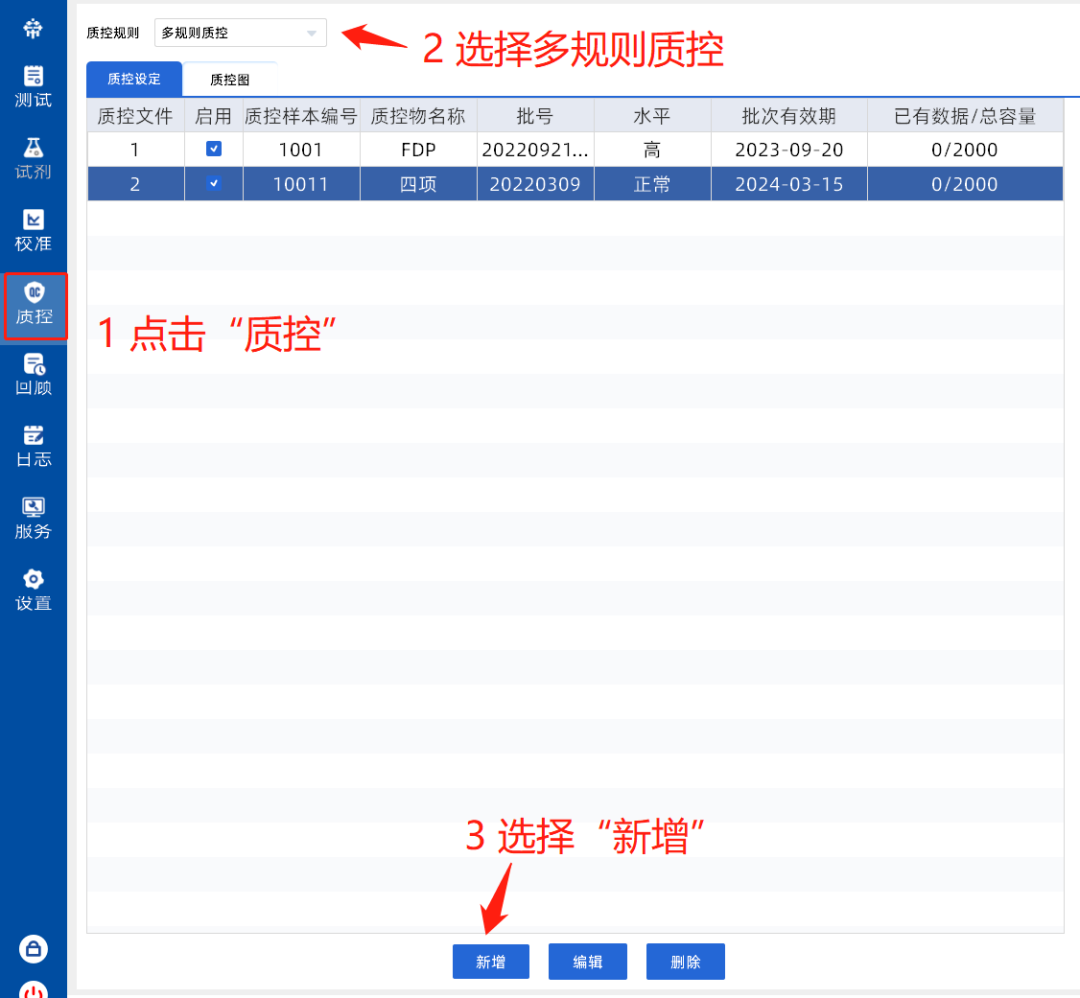Screen dimensions: 1080x998
Task: Switch to the 质控图 tab
Action: 229,80
